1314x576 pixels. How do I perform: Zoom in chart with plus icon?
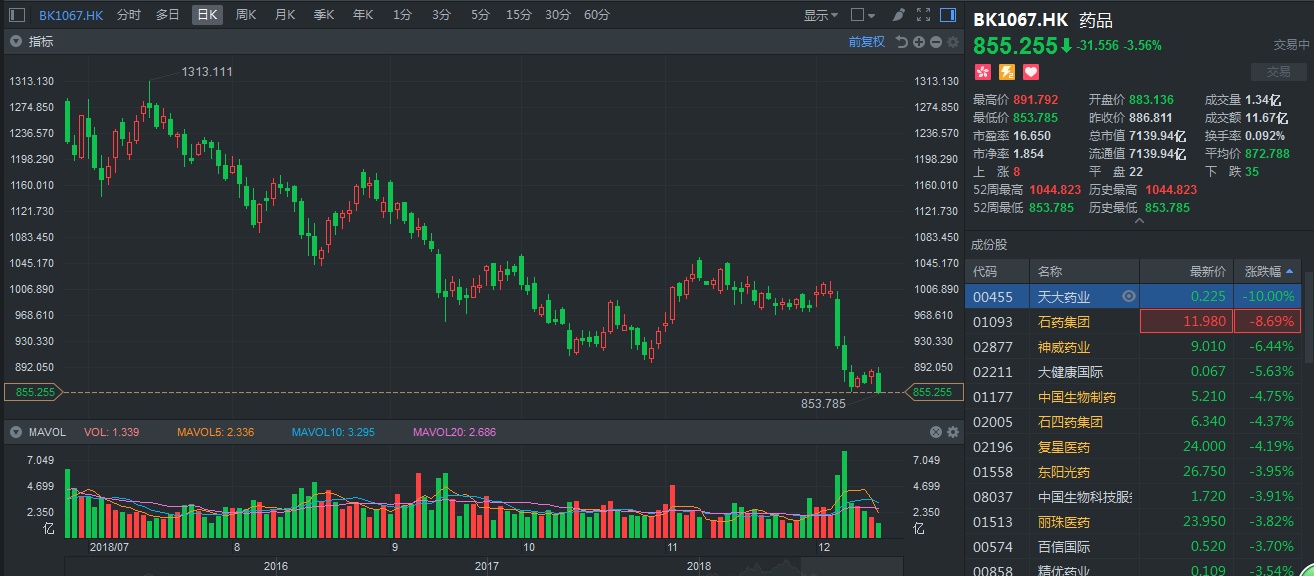[918, 42]
